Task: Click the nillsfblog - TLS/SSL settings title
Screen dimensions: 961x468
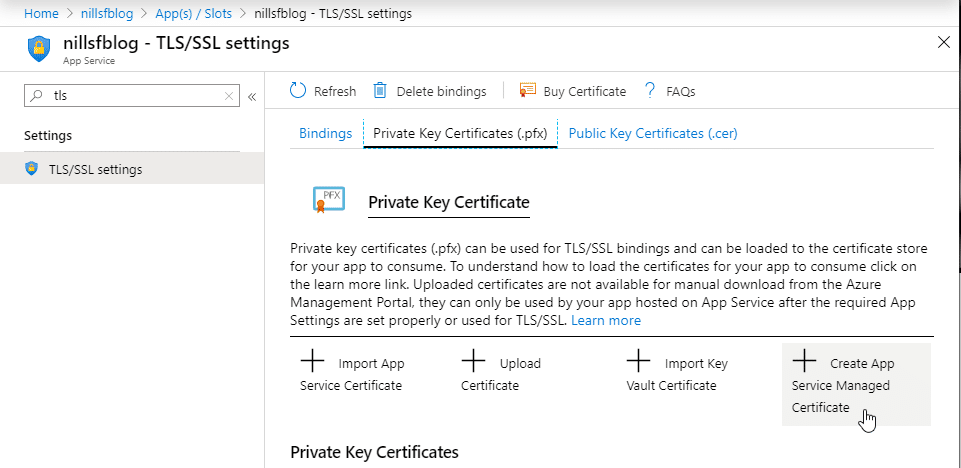Action: coord(177,43)
